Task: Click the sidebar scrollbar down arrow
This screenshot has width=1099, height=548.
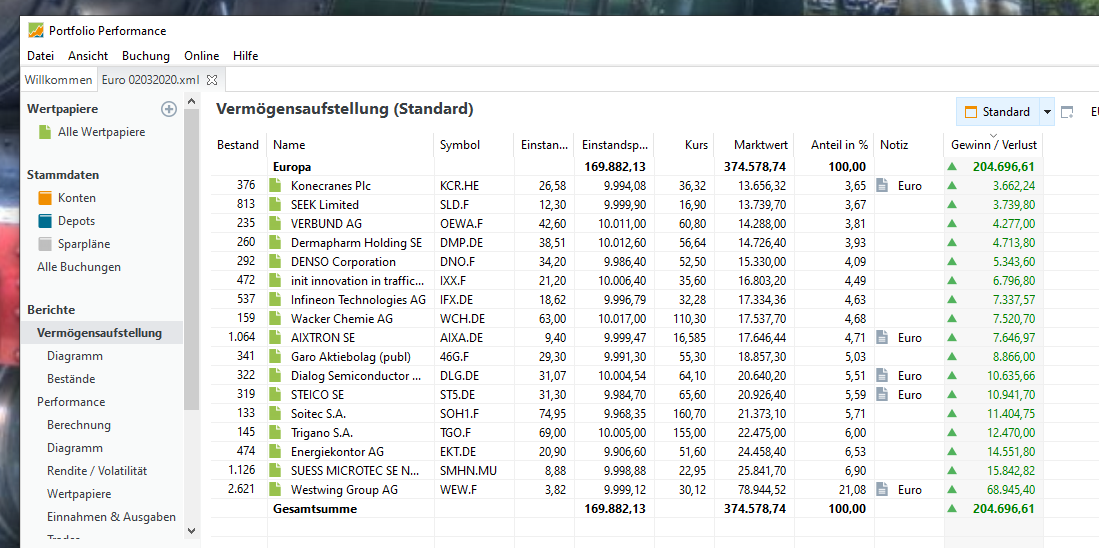Action: click(192, 530)
